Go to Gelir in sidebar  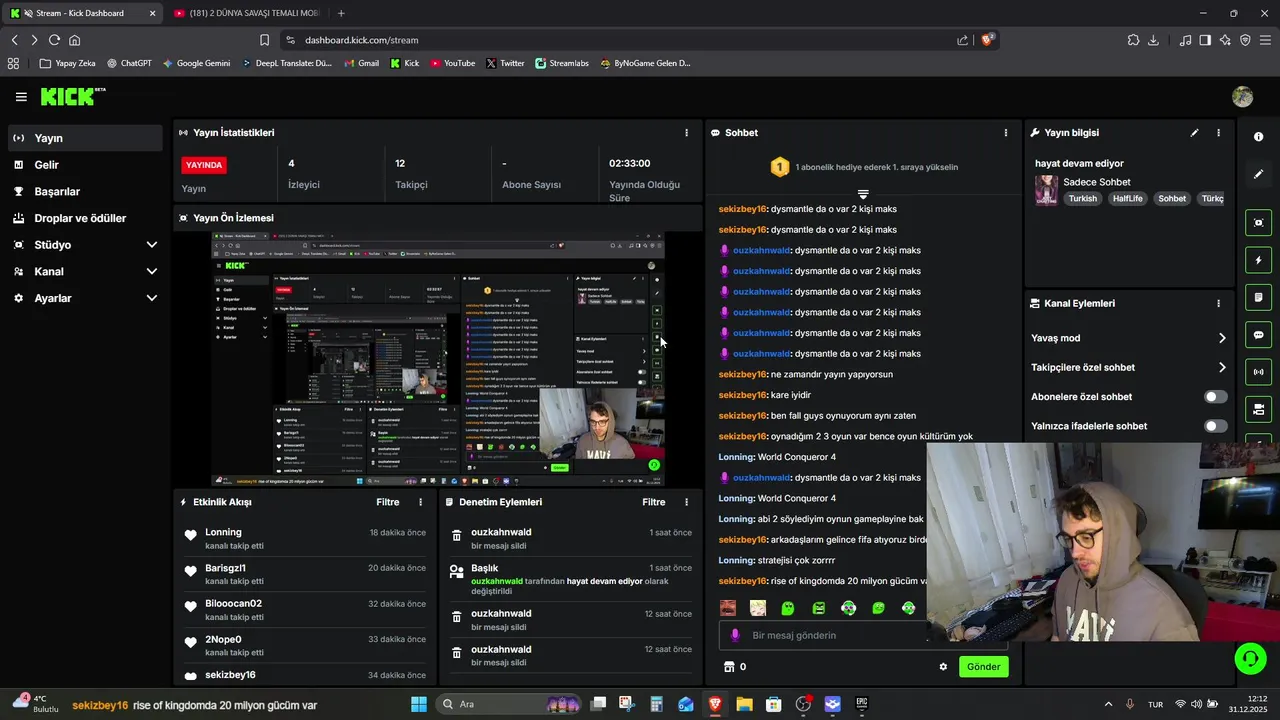point(85,165)
